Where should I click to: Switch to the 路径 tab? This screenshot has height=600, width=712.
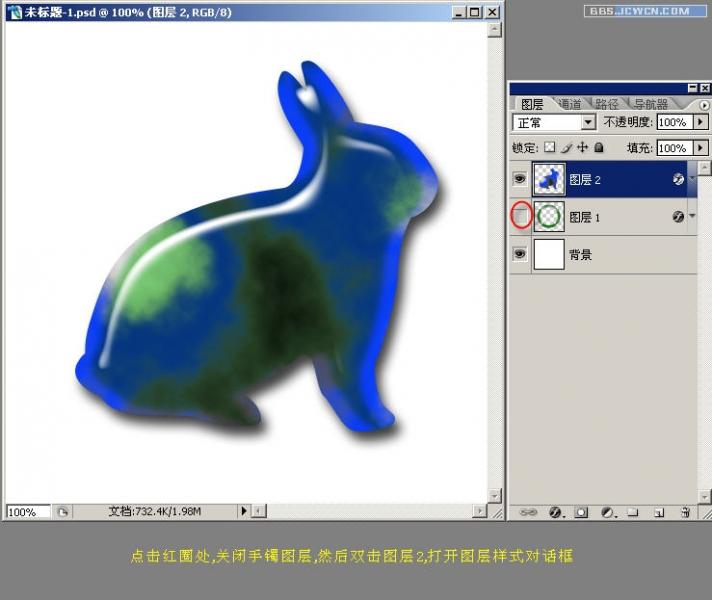click(607, 104)
